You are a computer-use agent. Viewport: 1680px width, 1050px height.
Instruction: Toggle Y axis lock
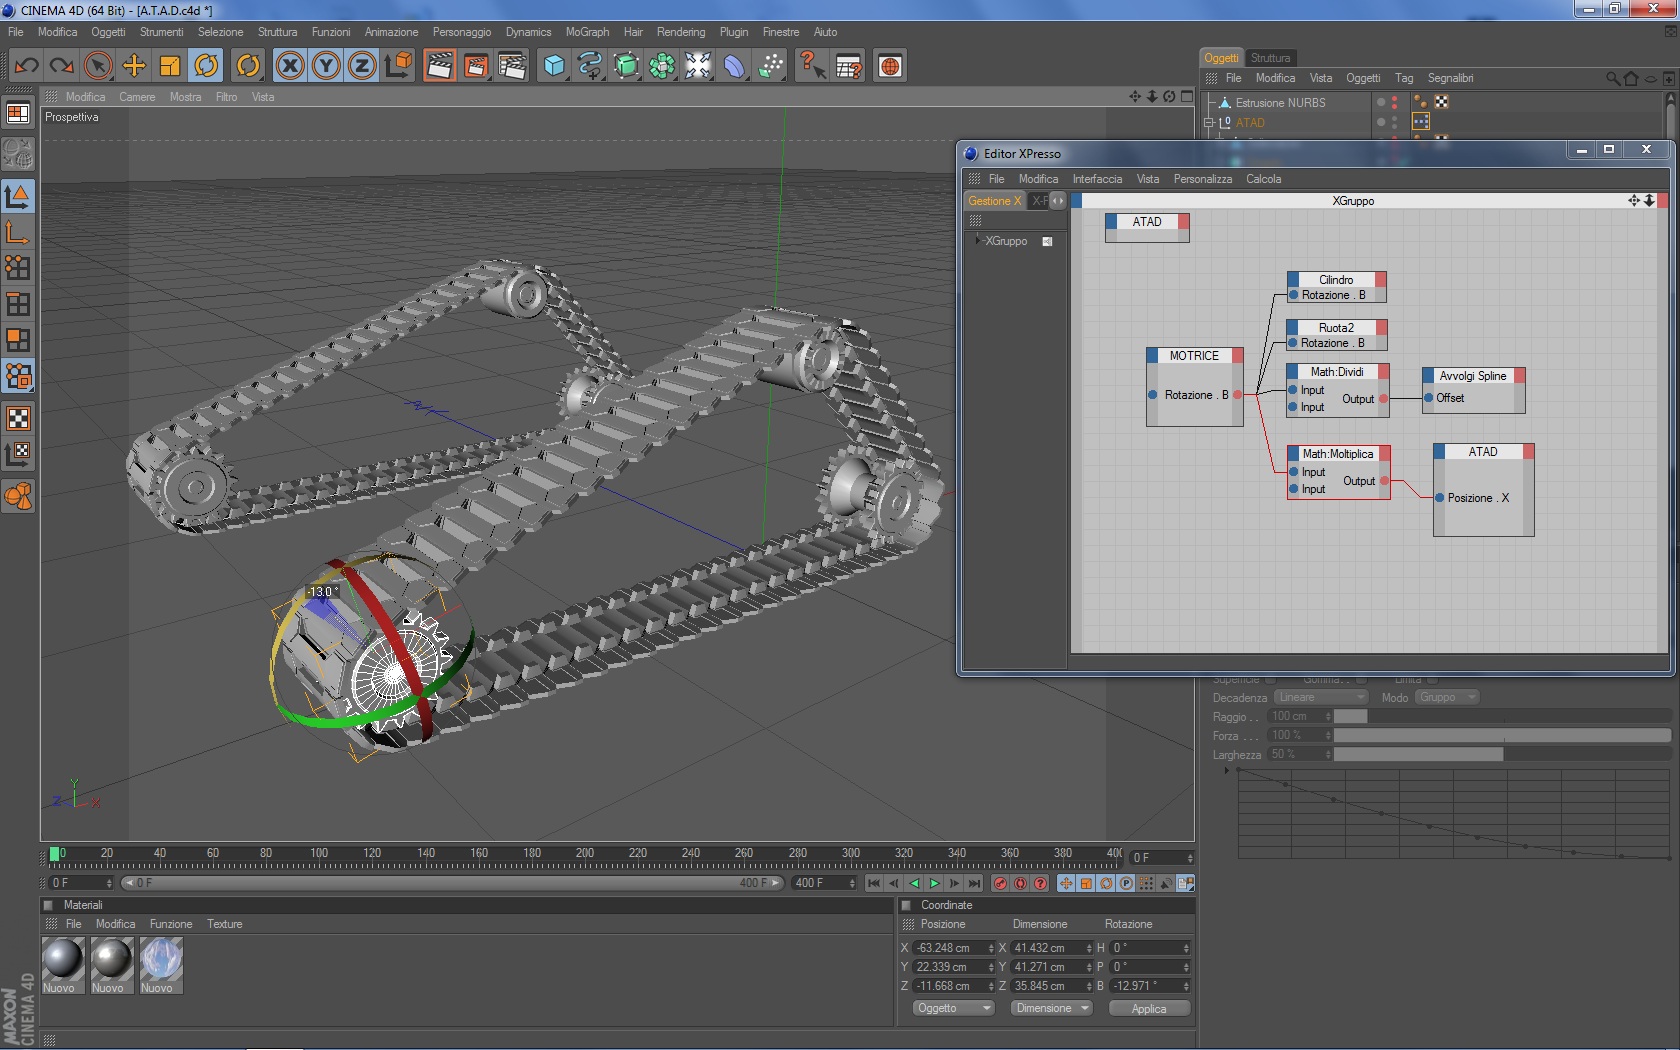[x=326, y=66]
